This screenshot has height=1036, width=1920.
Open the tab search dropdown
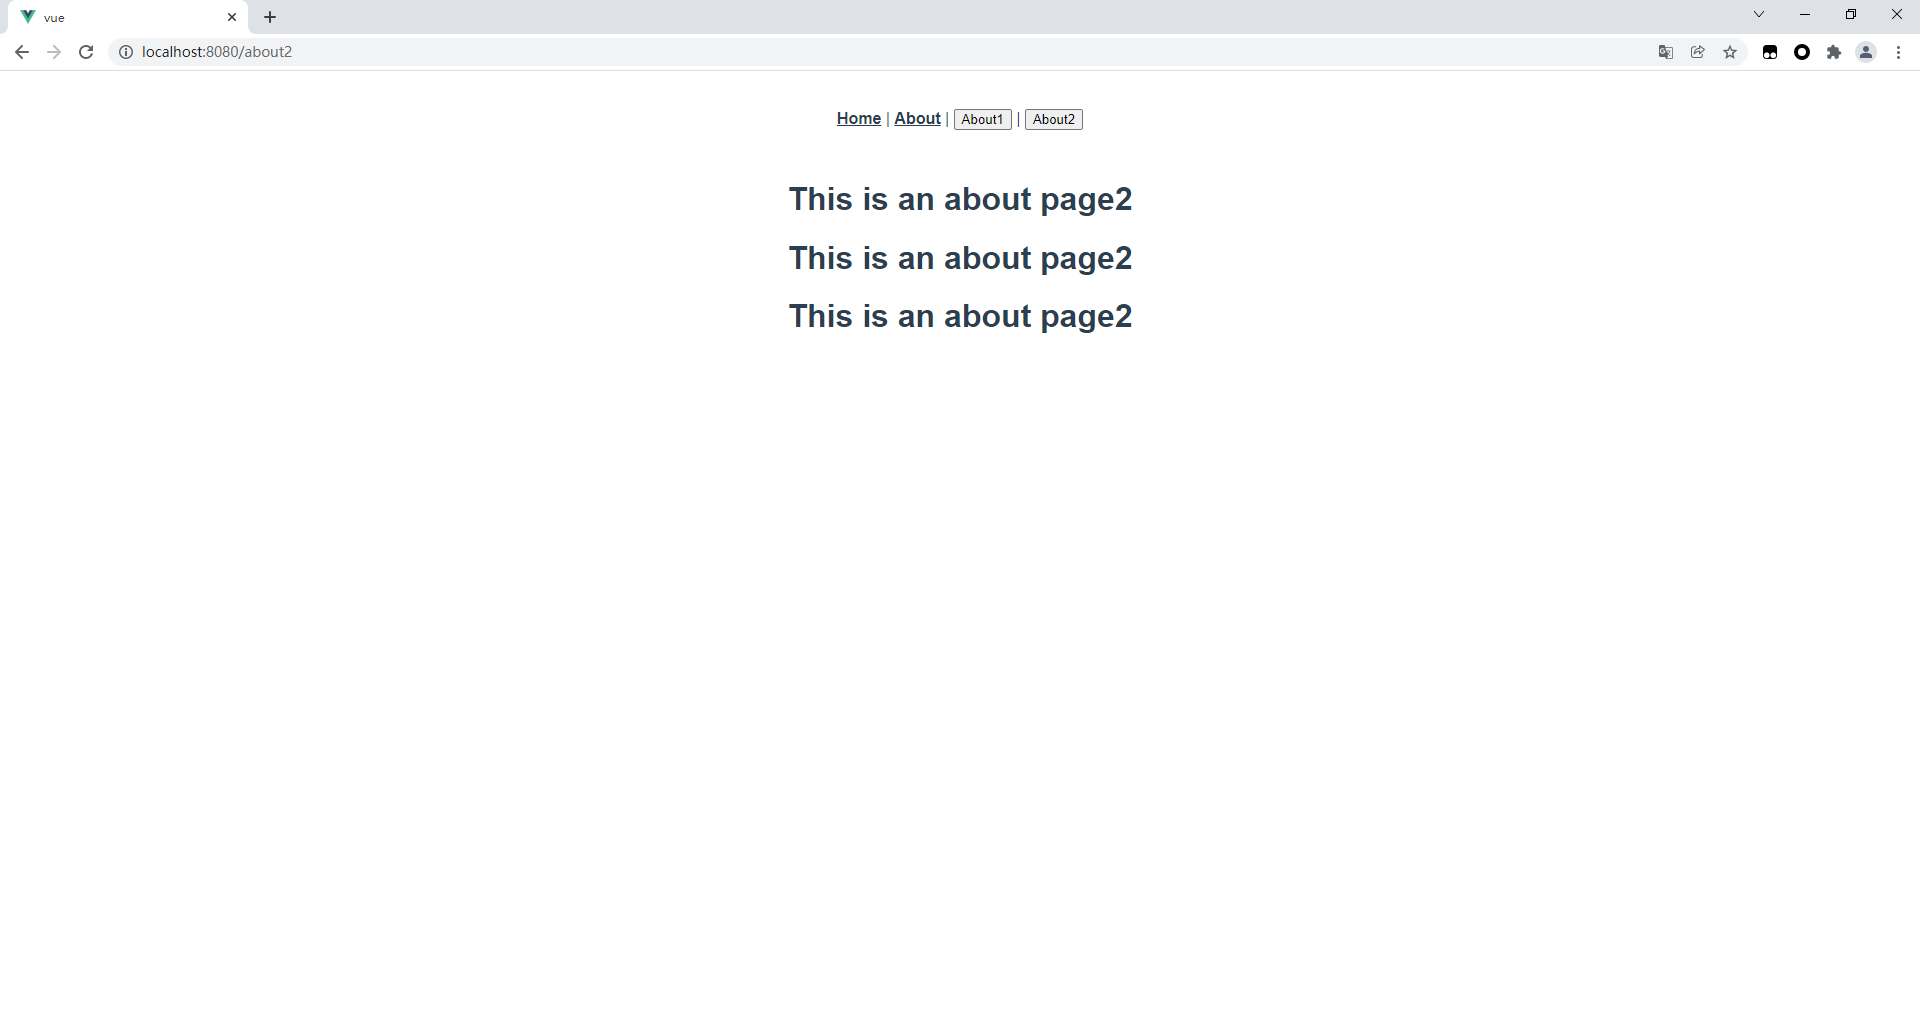(1759, 14)
